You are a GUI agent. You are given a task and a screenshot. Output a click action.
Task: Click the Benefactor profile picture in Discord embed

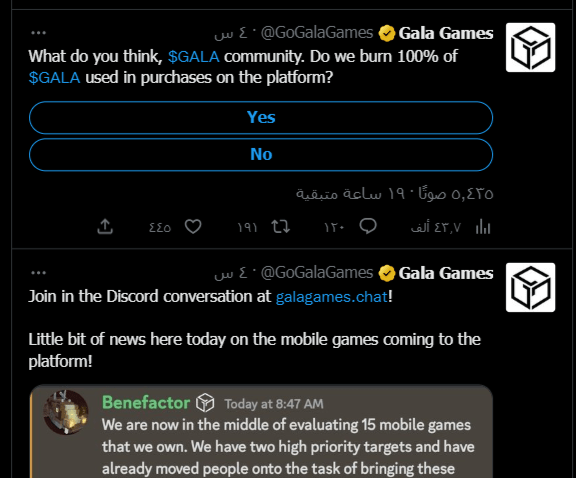pyautogui.click(x=66, y=412)
